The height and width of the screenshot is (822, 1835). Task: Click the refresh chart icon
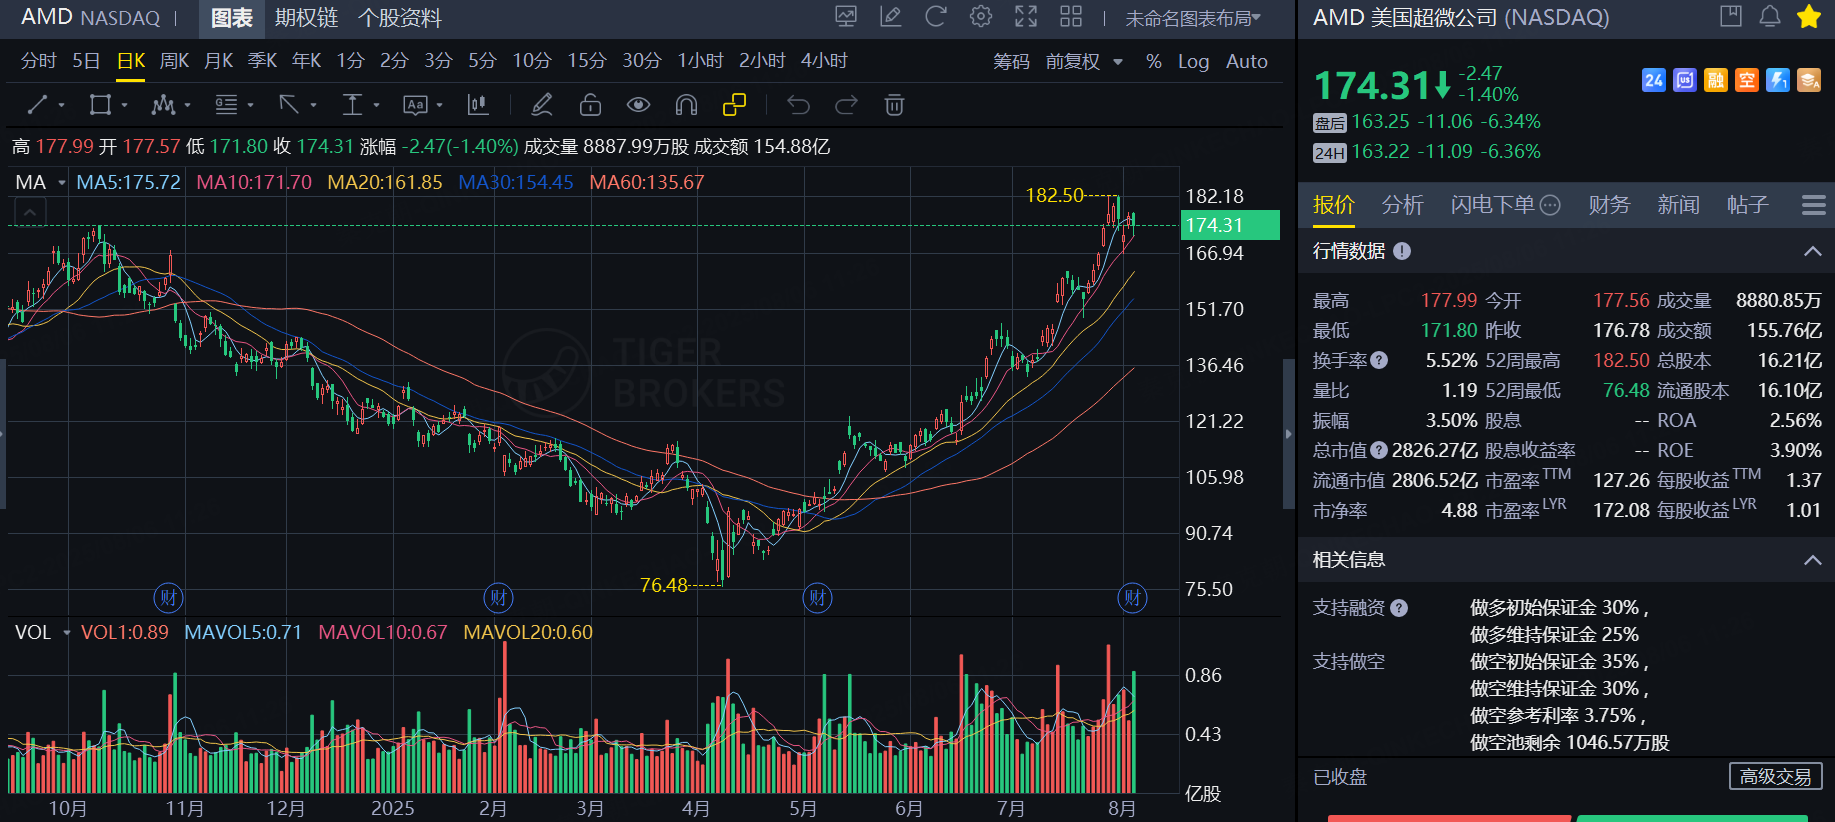click(936, 17)
